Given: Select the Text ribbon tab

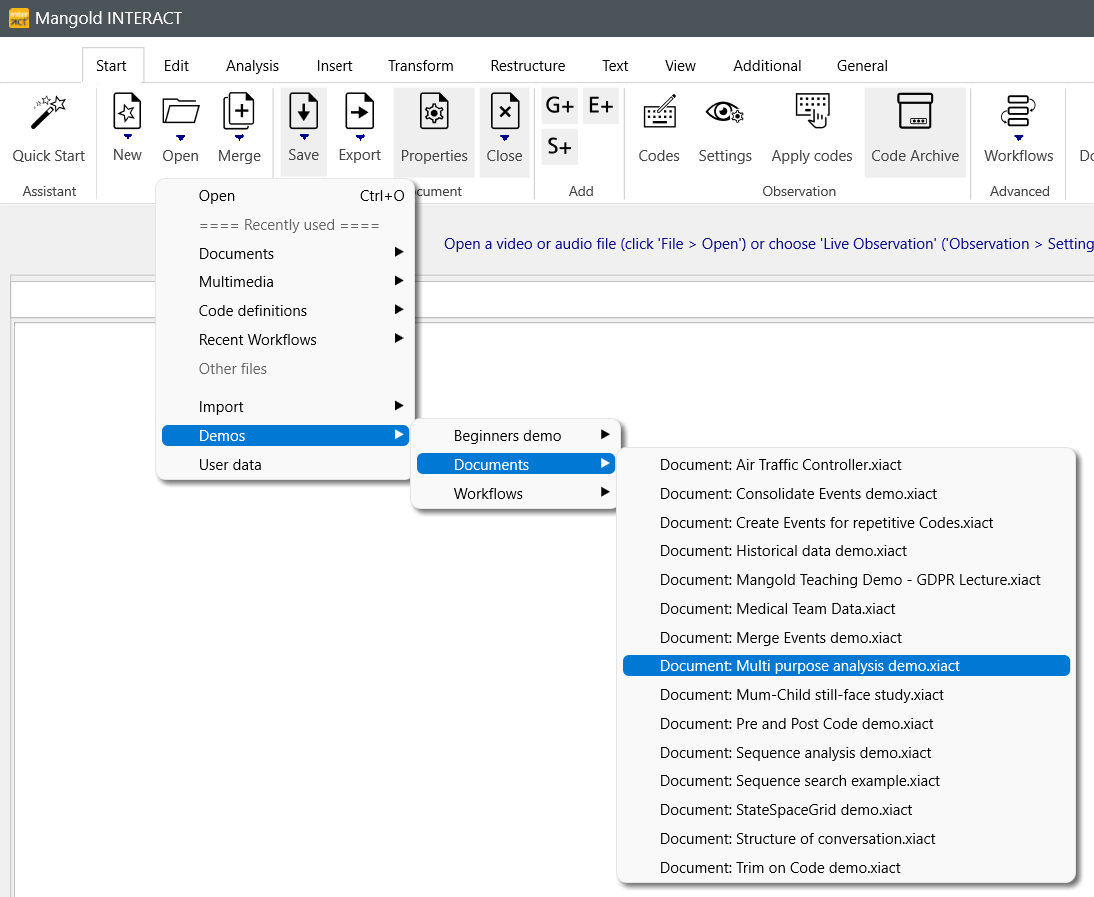Looking at the screenshot, I should pos(615,66).
